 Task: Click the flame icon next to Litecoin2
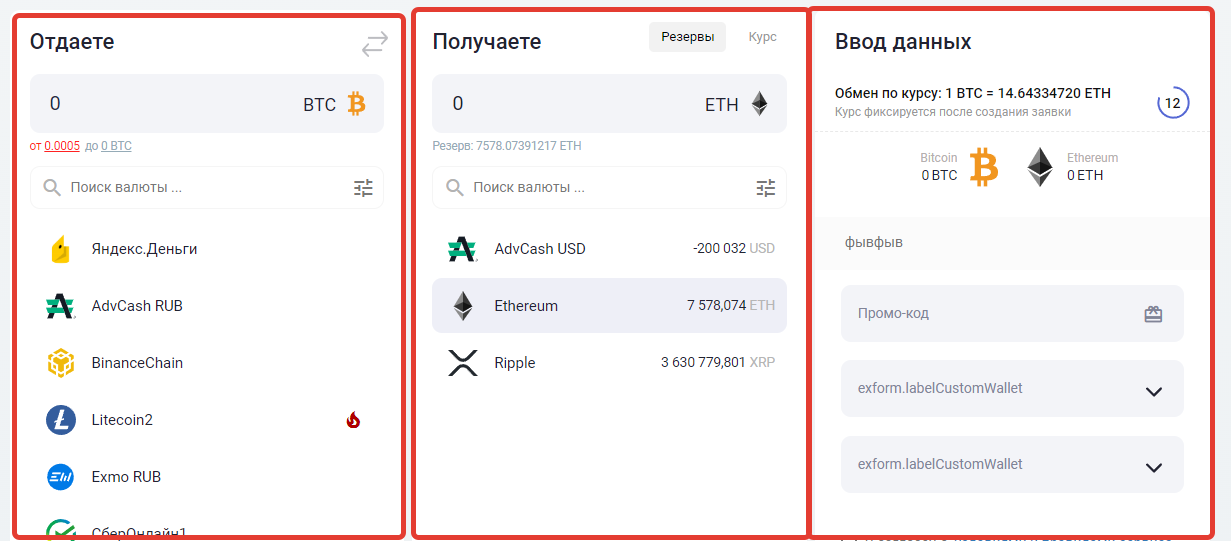[353, 420]
